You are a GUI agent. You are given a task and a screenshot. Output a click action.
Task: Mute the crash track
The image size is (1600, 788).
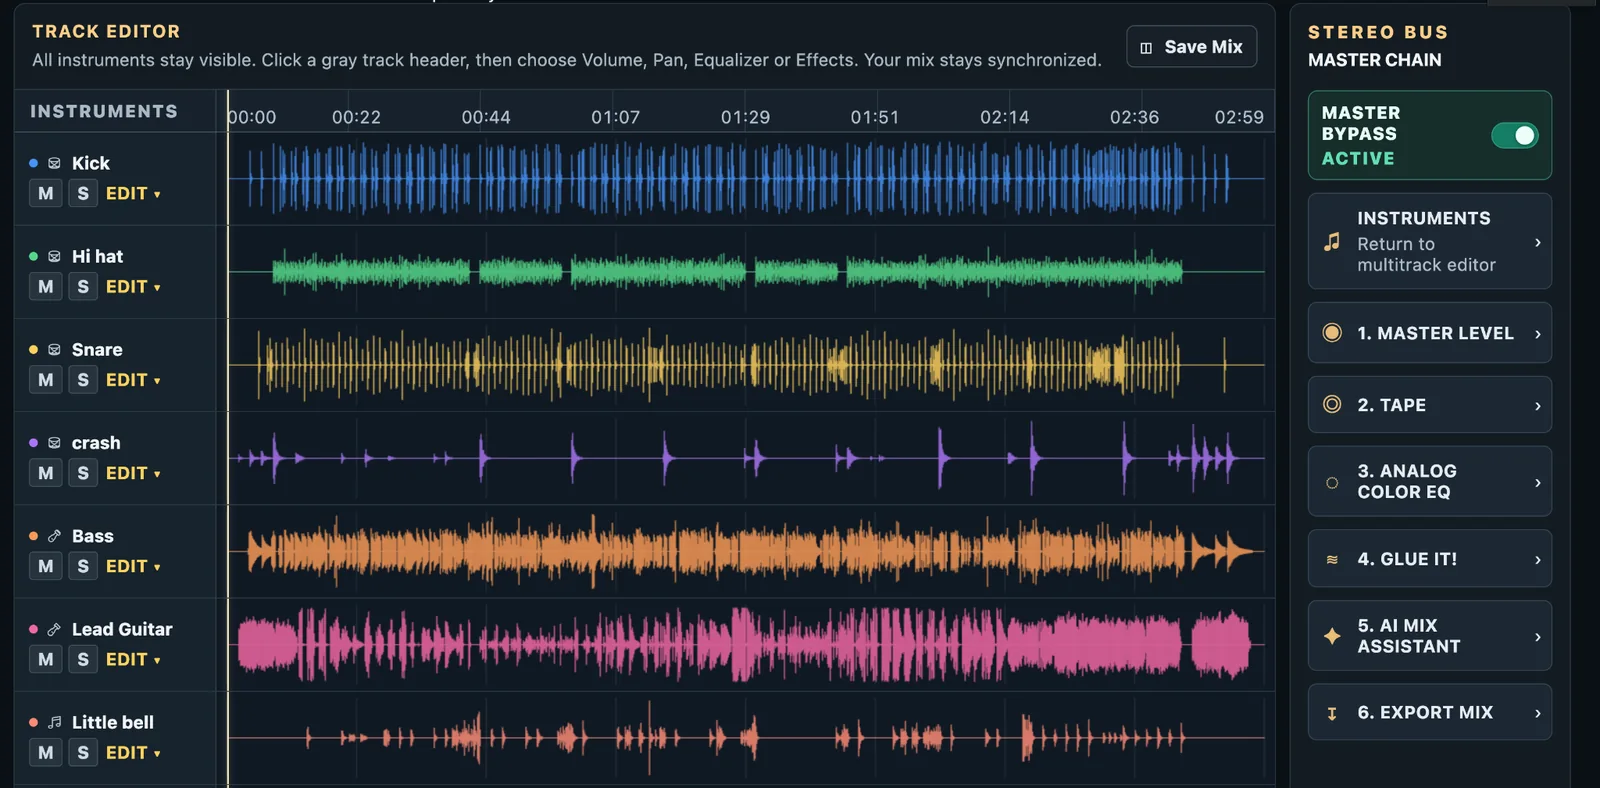tap(45, 472)
